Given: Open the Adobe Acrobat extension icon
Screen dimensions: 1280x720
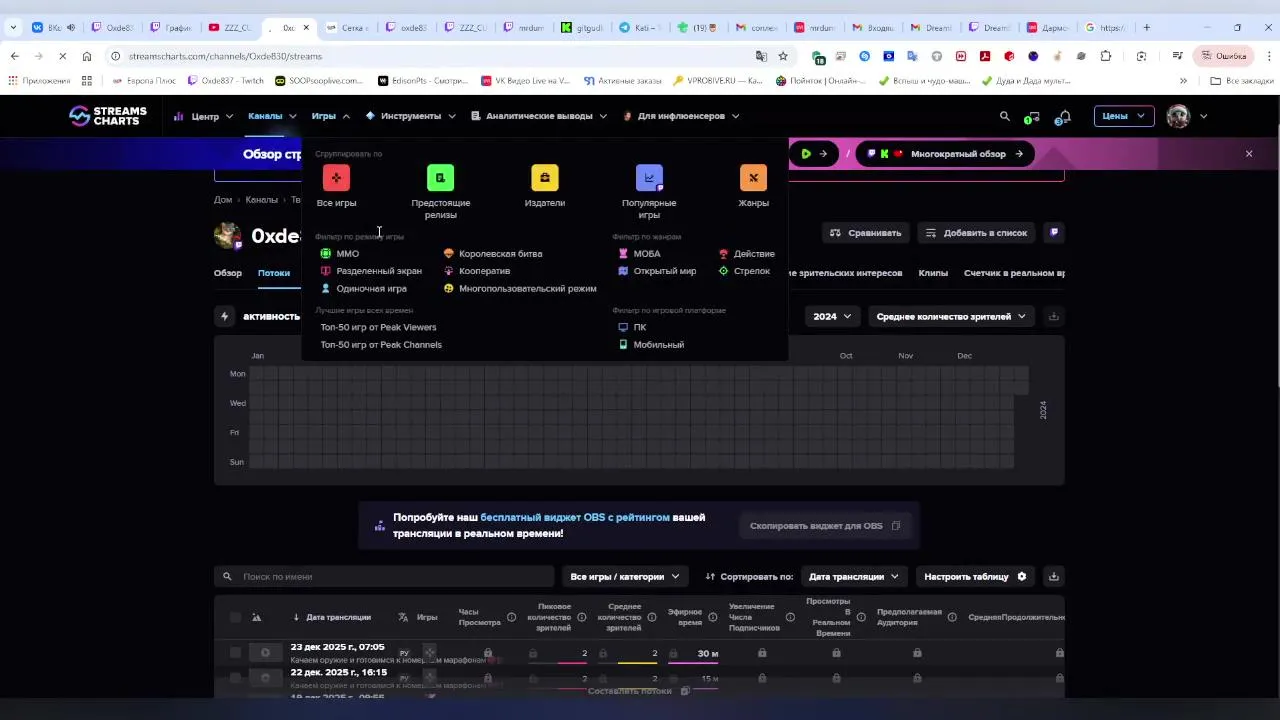Looking at the screenshot, I should (985, 56).
